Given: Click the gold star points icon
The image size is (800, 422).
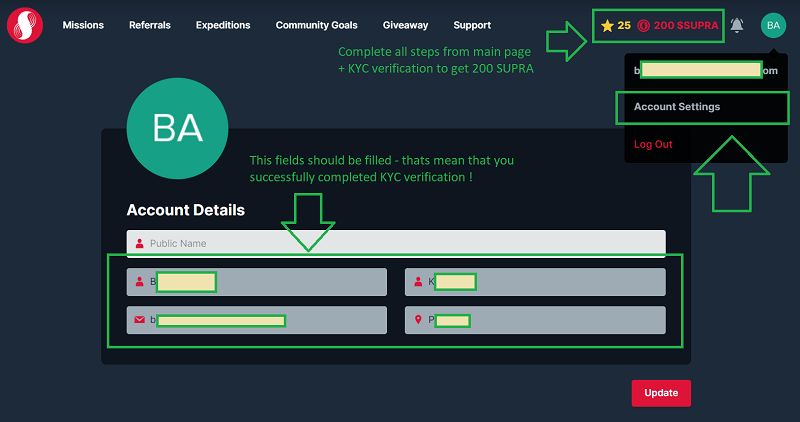Looking at the screenshot, I should [607, 26].
